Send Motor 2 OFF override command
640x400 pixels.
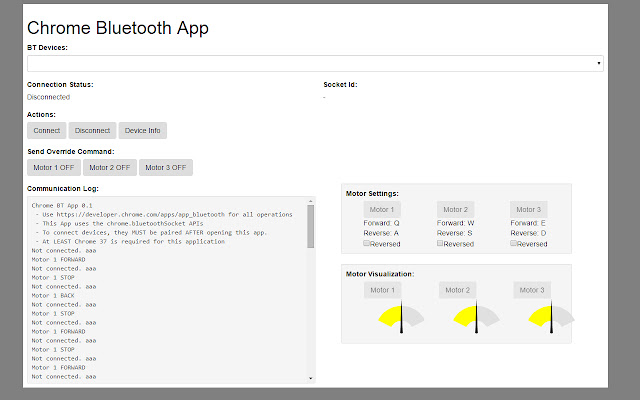pyautogui.click(x=110, y=167)
